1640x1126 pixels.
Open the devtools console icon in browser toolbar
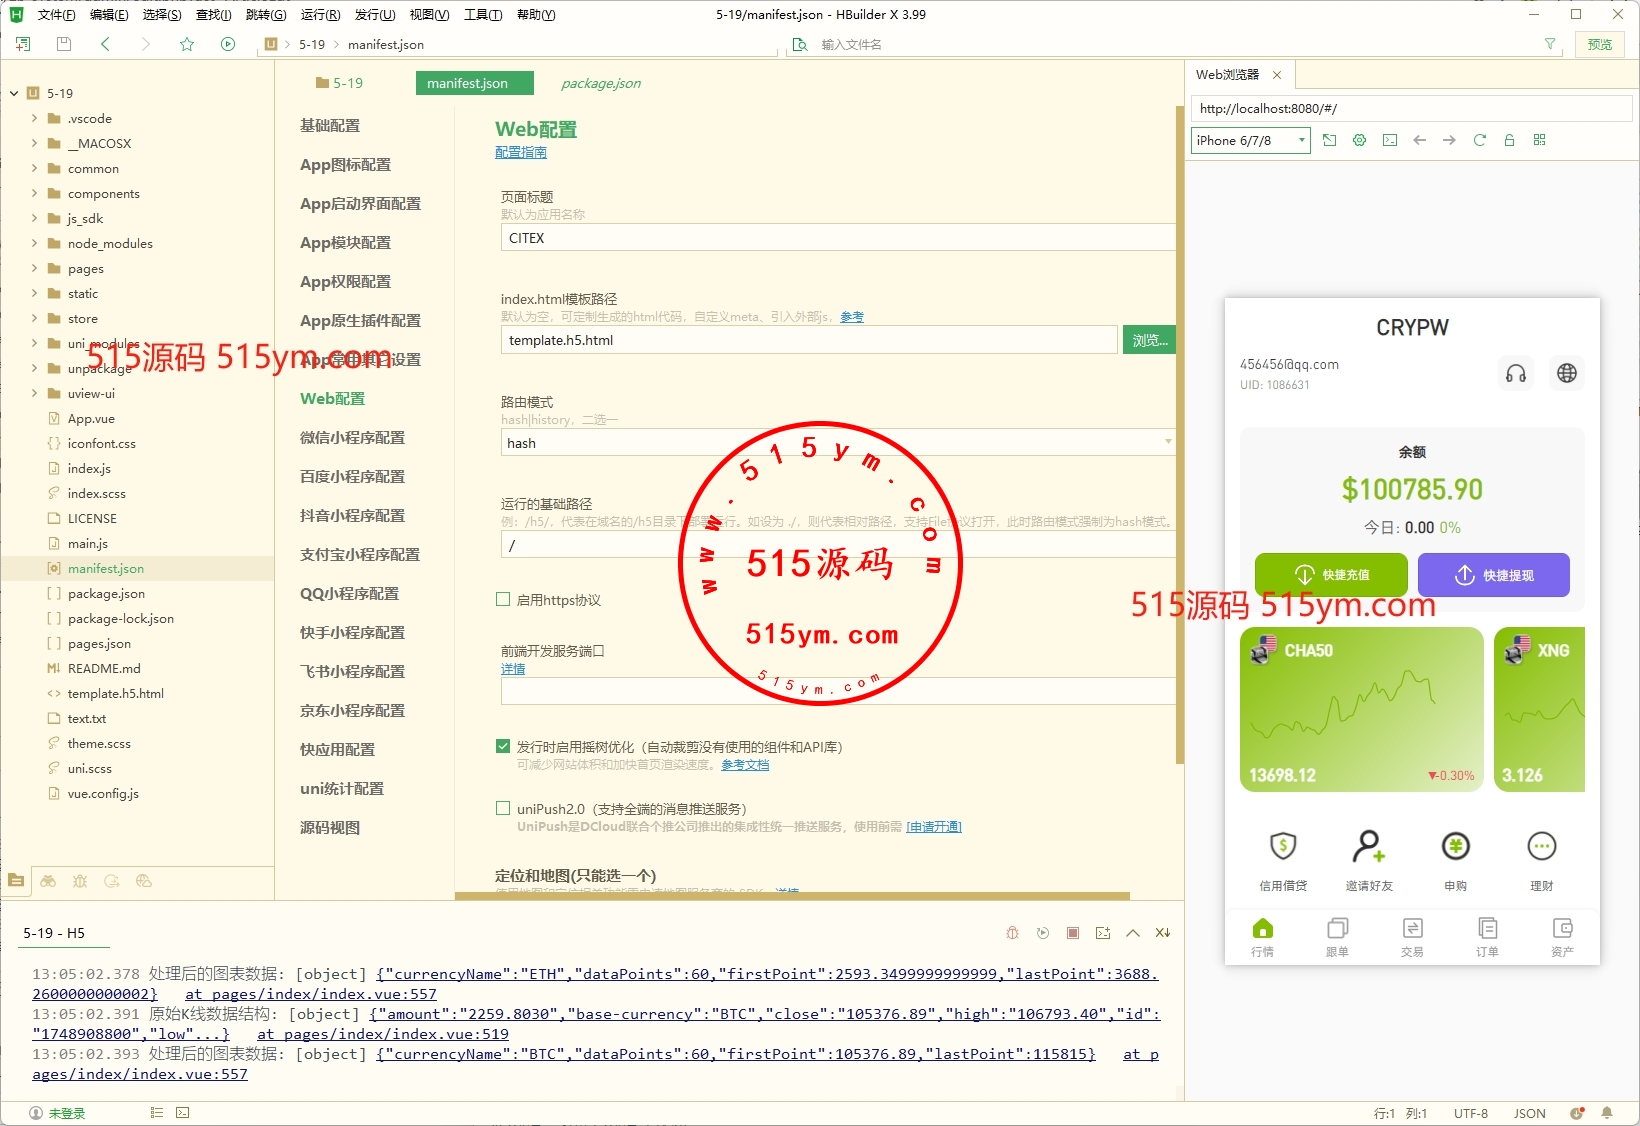[x=1389, y=140]
